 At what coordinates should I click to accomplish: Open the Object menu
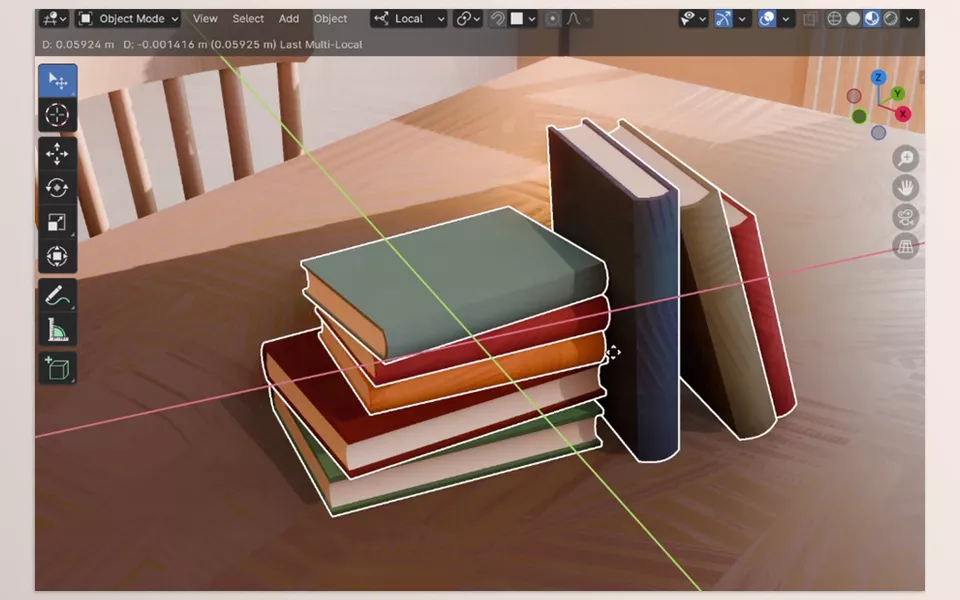point(330,18)
